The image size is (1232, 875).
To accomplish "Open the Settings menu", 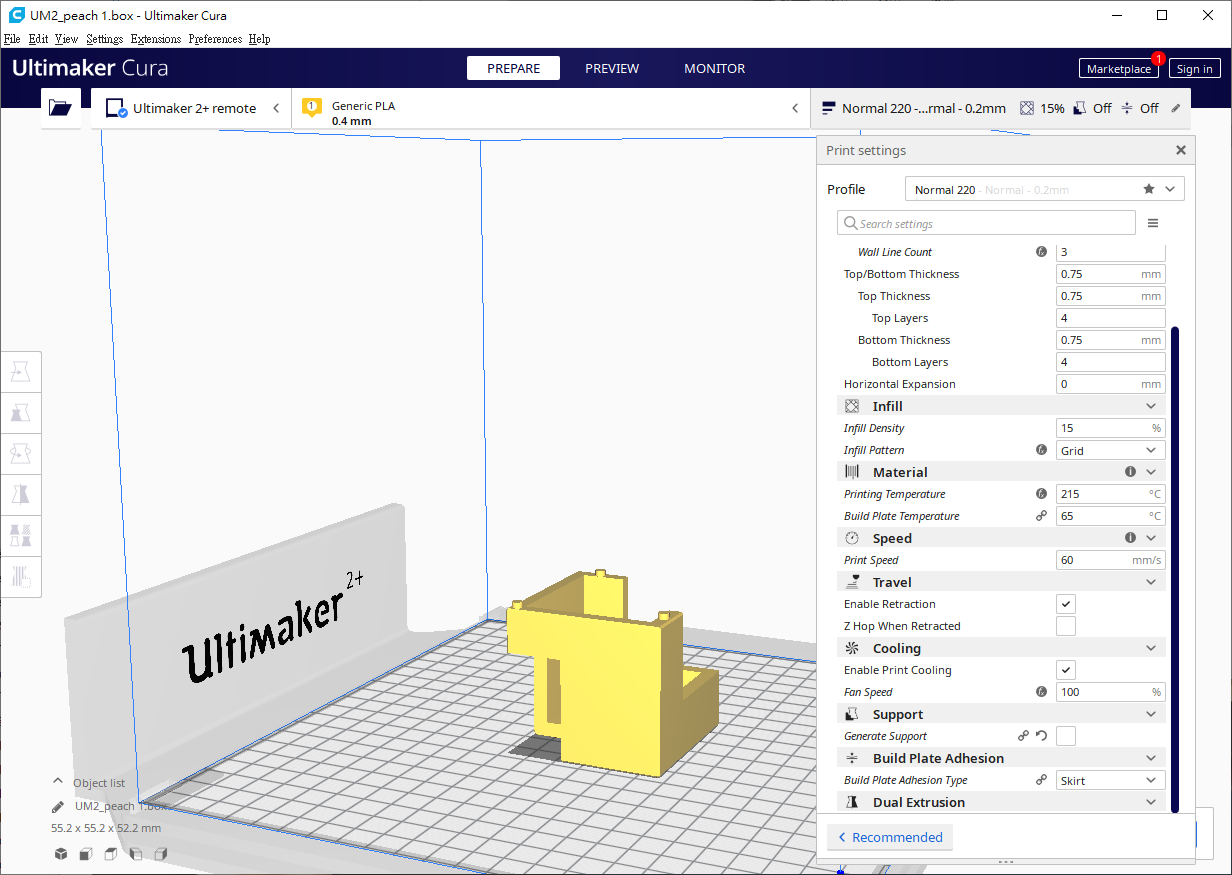I will [x=104, y=39].
